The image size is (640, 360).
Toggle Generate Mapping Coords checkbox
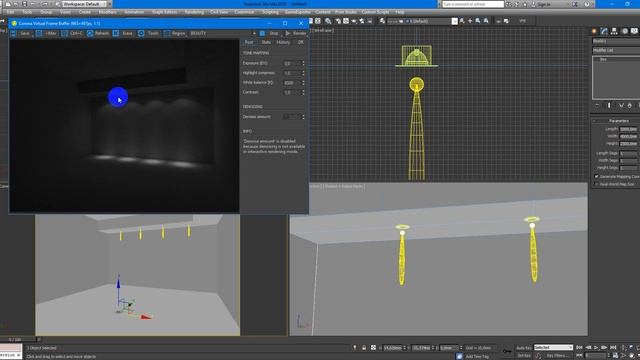[x=596, y=177]
